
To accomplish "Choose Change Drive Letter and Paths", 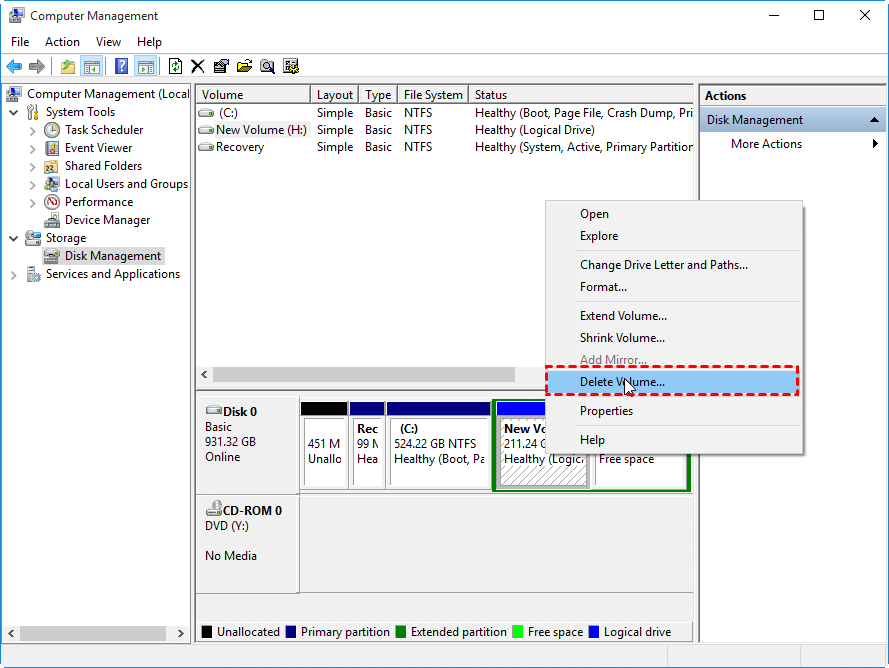I will [x=674, y=265].
